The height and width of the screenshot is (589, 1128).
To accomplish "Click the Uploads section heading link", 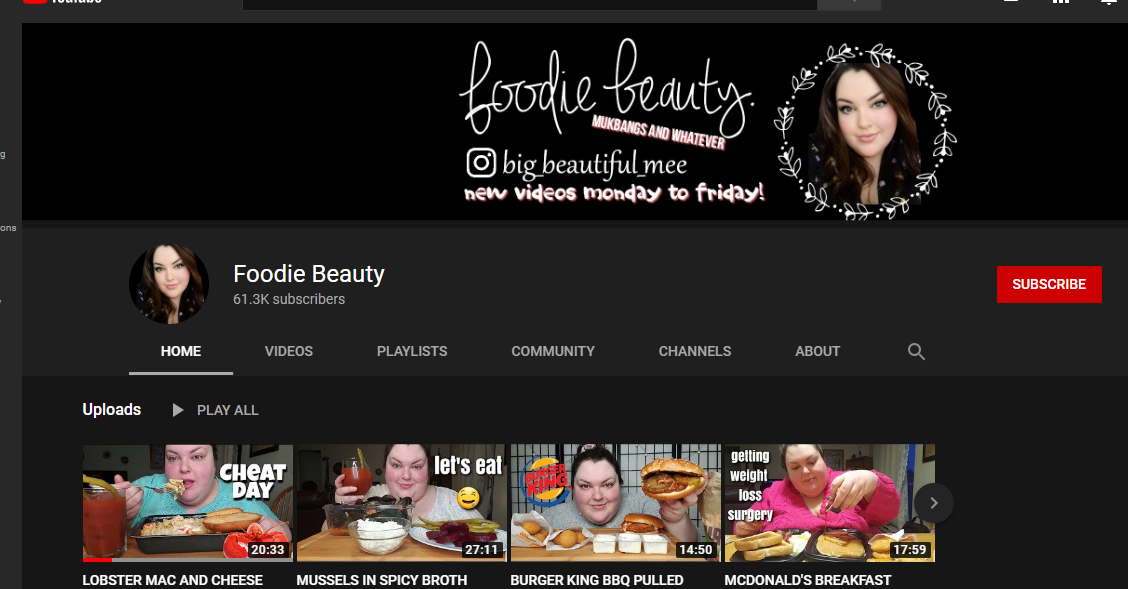I will click(112, 410).
